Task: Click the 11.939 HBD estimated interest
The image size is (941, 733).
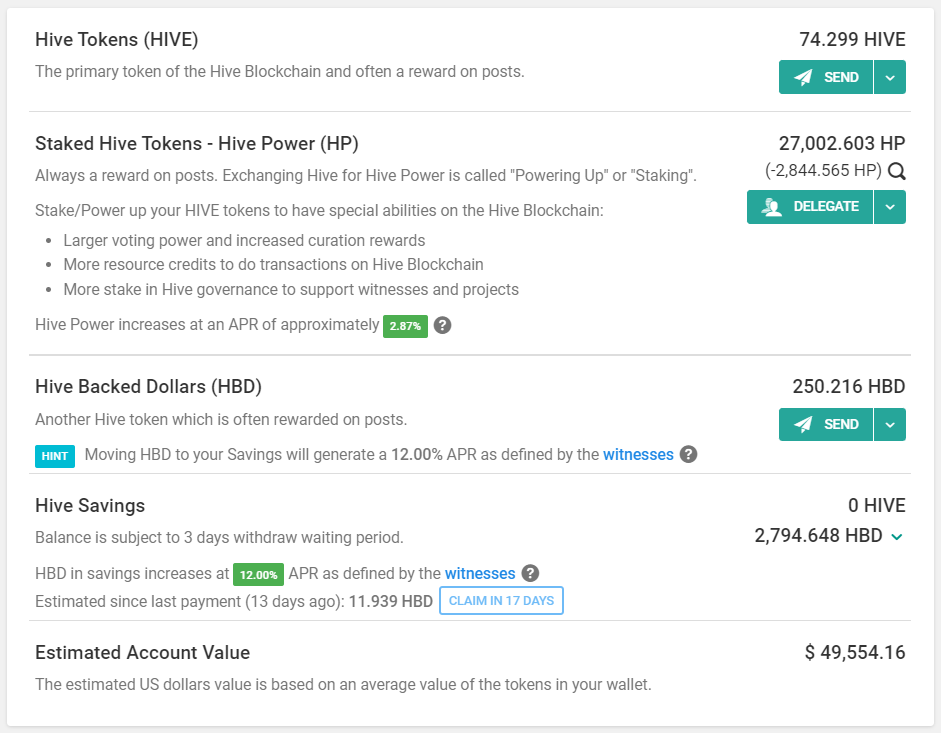Action: point(391,602)
